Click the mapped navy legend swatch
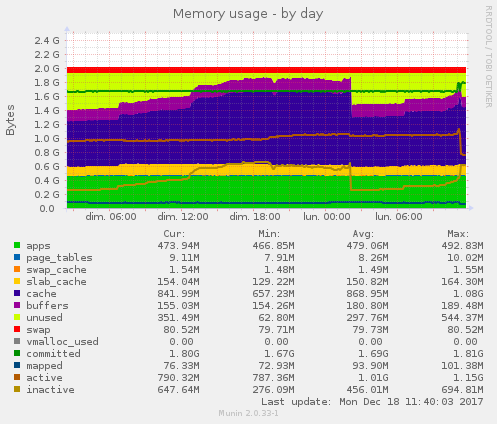The image size is (497, 424). click(x=17, y=365)
